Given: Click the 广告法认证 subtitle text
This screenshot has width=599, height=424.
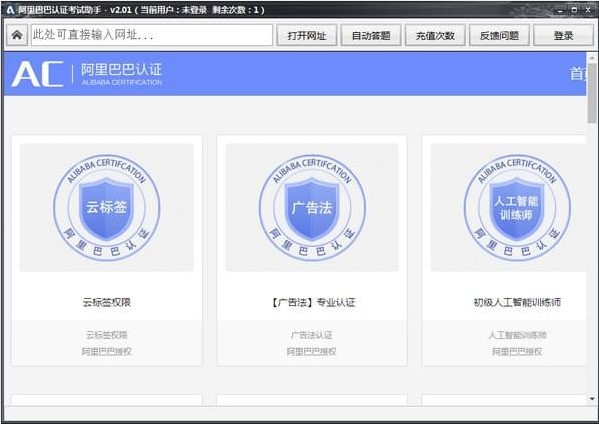Looking at the screenshot, I should [312, 335].
